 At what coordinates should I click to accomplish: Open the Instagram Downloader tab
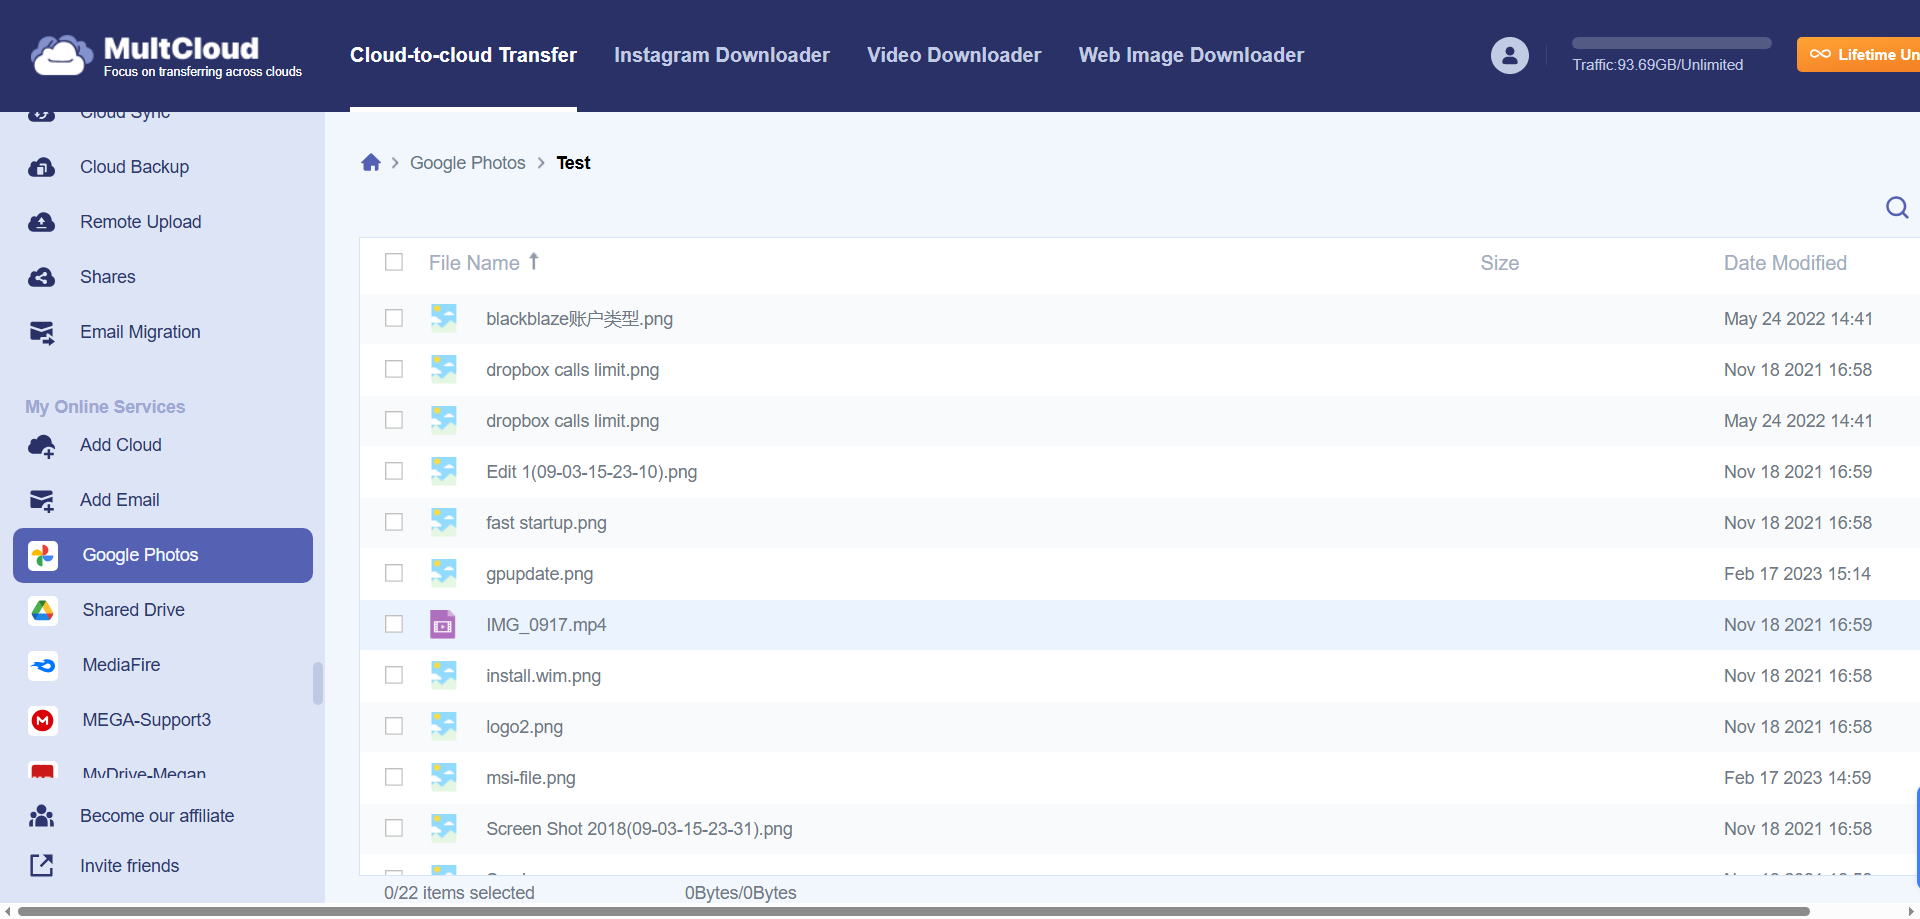[x=722, y=55]
